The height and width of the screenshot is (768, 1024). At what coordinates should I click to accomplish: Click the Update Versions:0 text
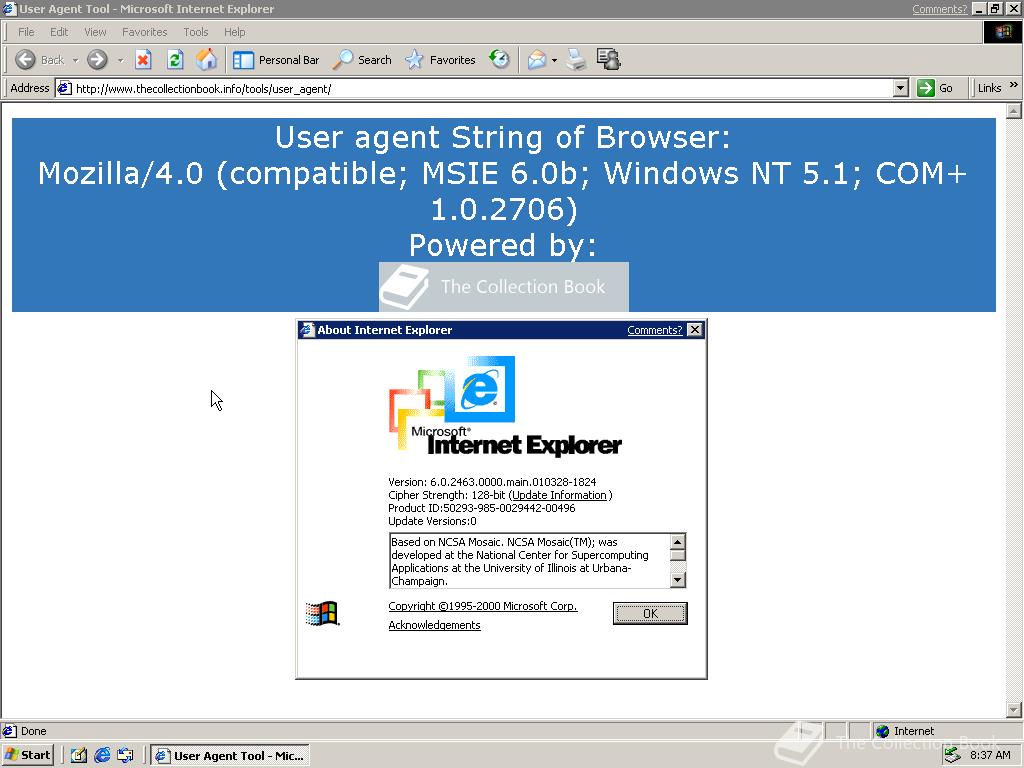pos(432,521)
